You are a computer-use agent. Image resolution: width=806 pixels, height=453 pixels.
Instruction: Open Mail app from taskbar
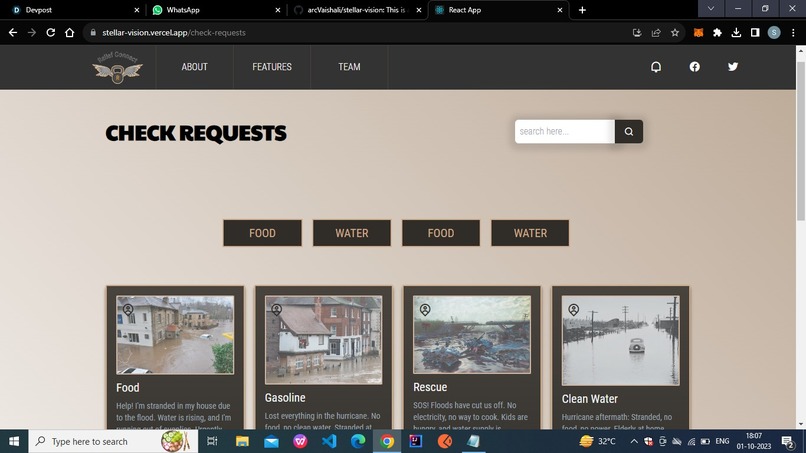(x=271, y=441)
